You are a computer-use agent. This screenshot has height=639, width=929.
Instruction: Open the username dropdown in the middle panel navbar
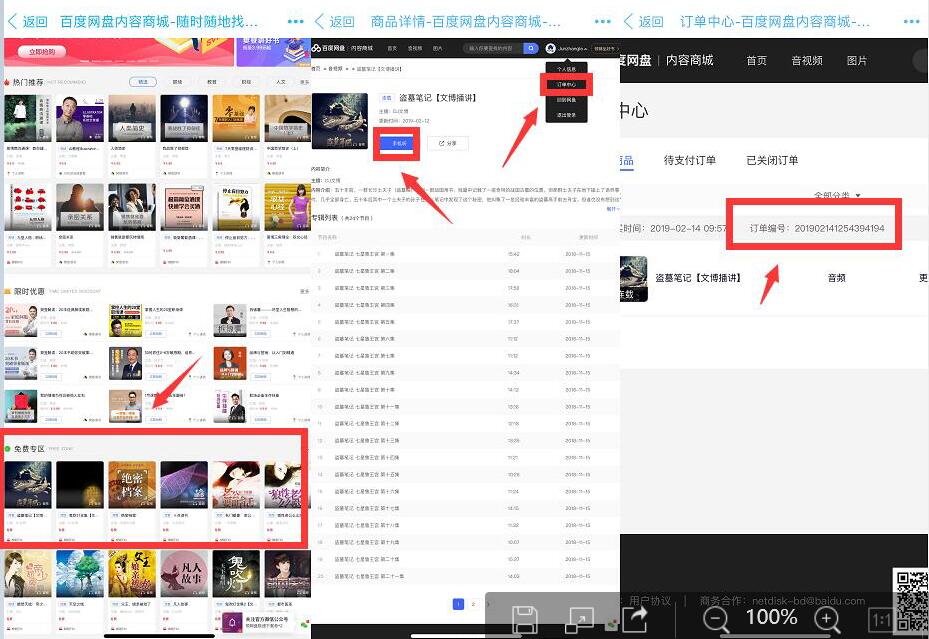[x=572, y=49]
